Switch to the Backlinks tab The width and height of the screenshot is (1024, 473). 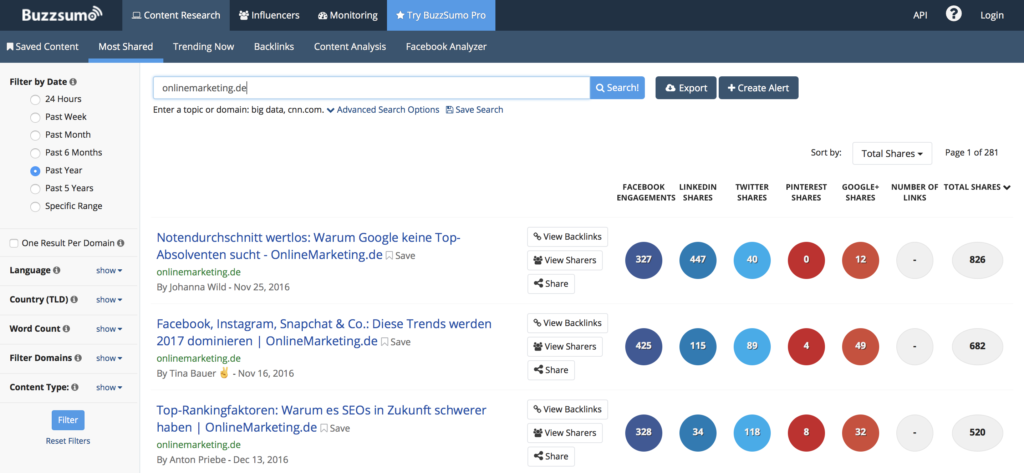pyautogui.click(x=274, y=47)
